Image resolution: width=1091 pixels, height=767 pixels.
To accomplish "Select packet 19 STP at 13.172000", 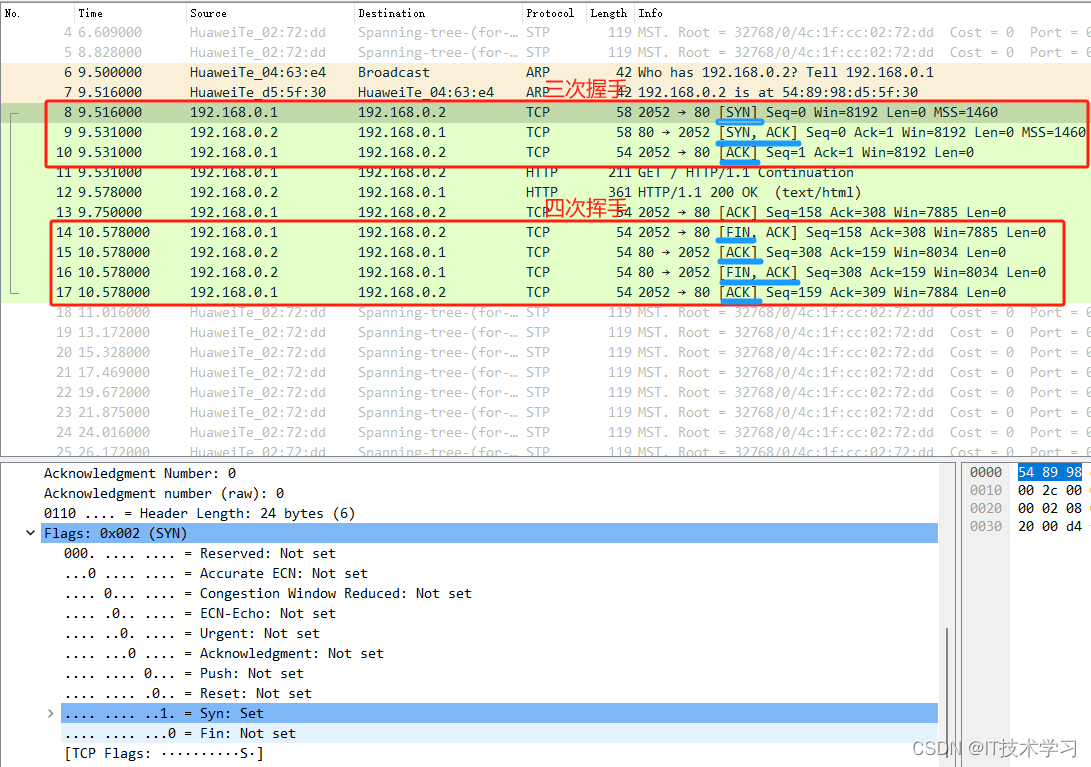I will (546, 333).
